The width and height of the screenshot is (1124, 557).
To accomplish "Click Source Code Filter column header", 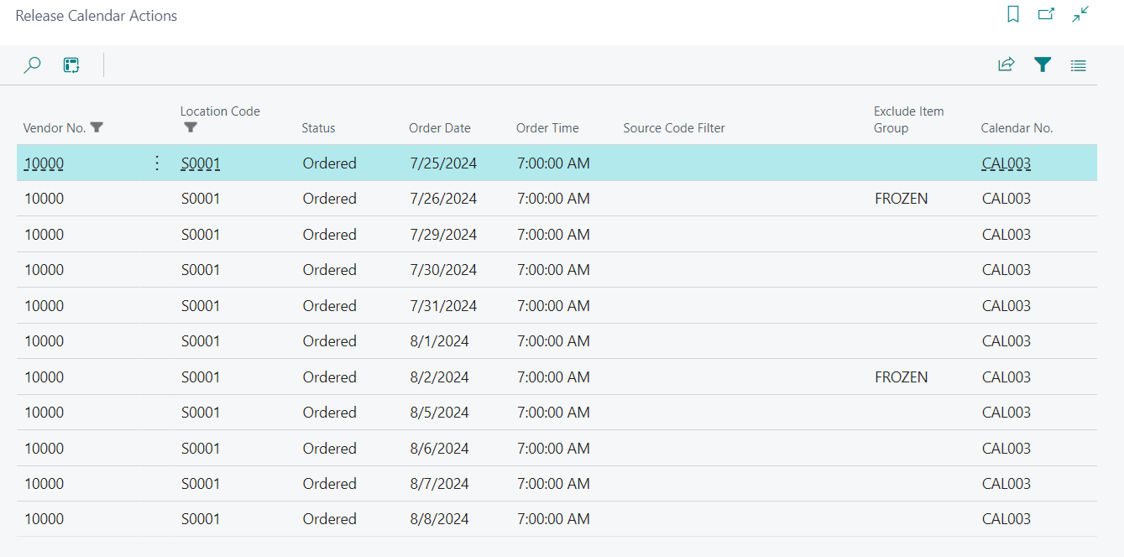I will 673,128.
